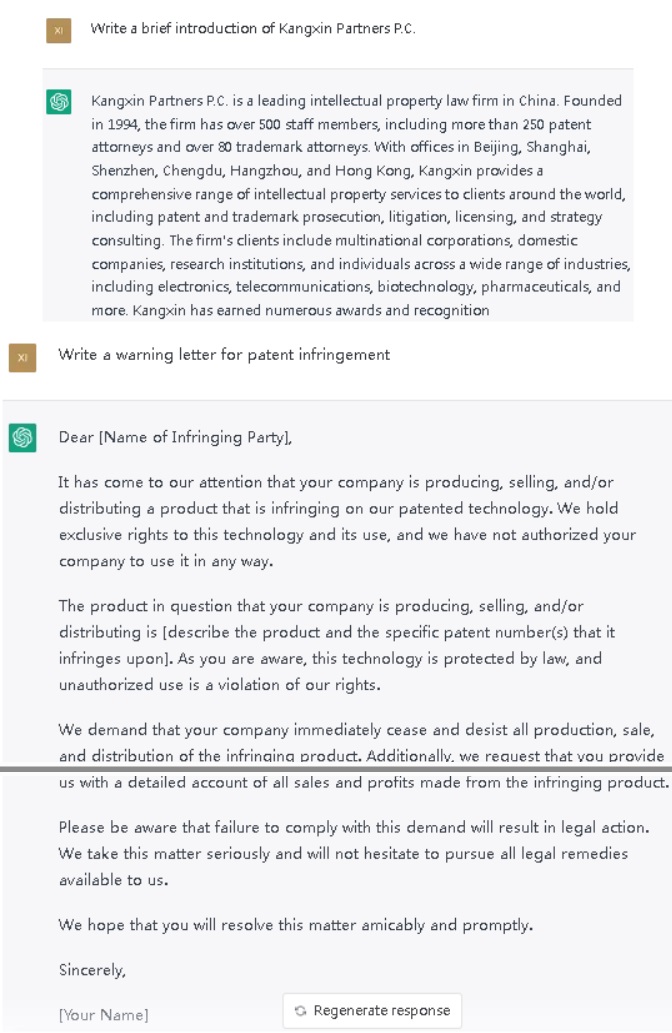Screen dimensions: 672x1033
Task: Click the user avatar beside the warning letter prompt
Action: (22, 357)
